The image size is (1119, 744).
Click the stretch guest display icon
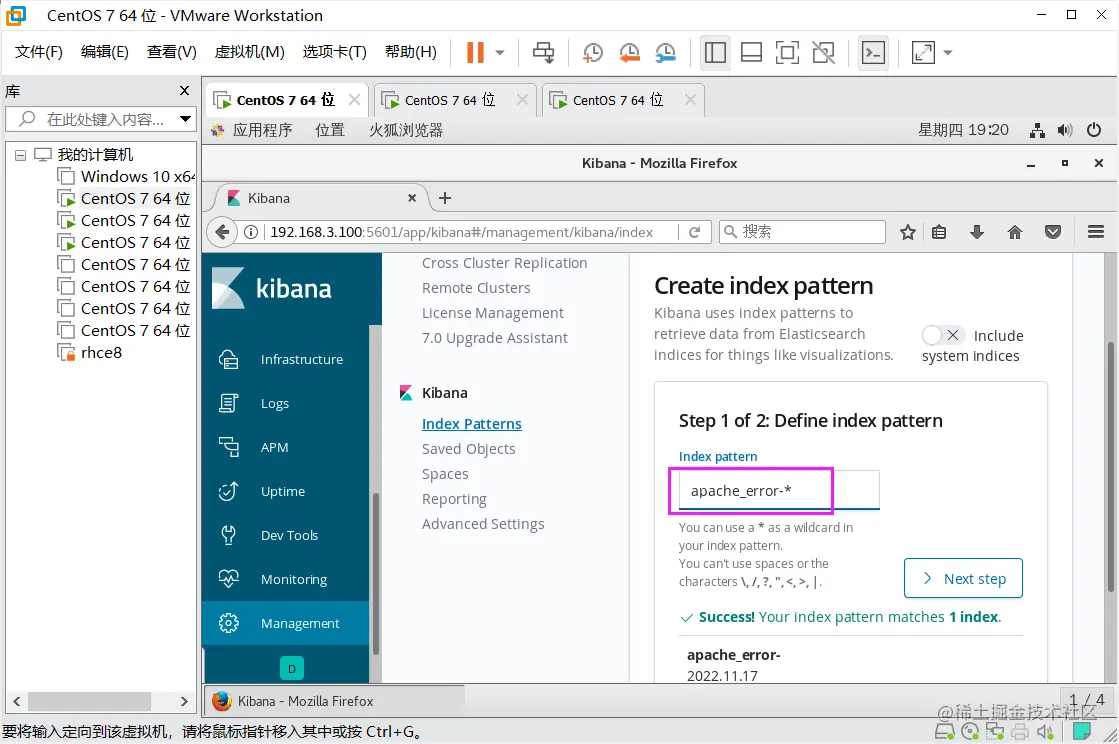[923, 52]
